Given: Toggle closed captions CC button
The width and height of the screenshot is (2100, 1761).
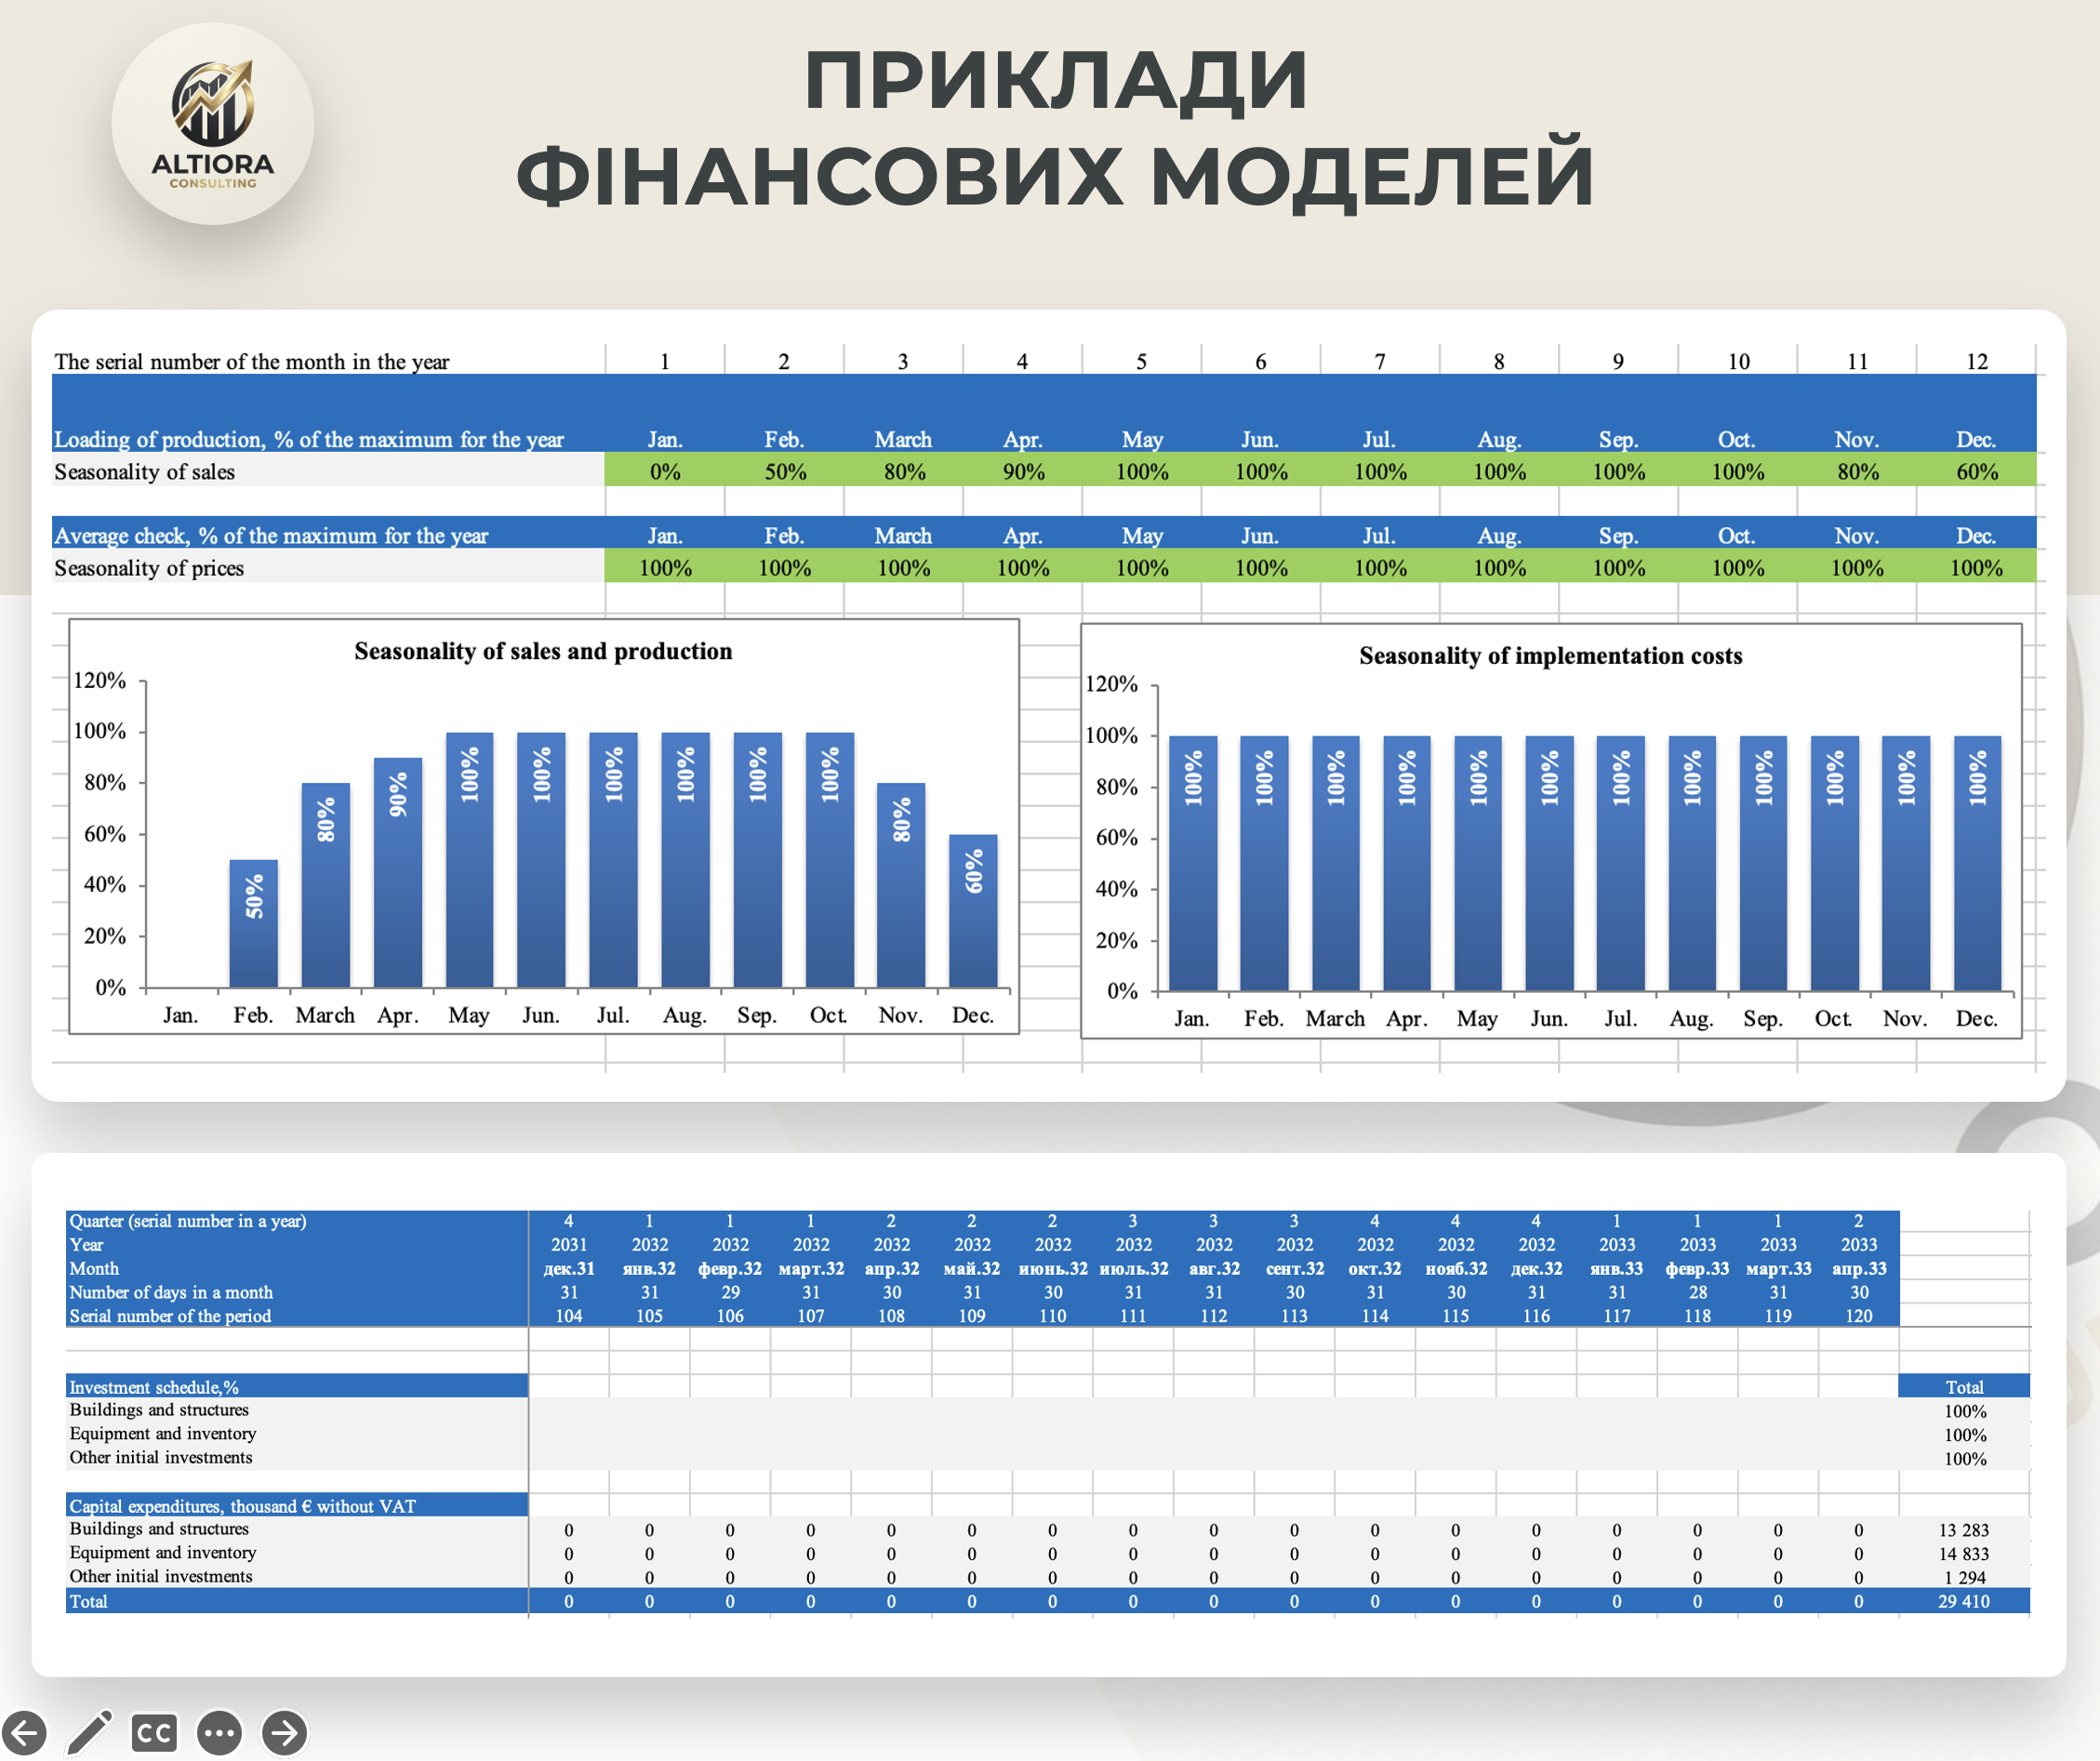Looking at the screenshot, I should tap(154, 1733).
